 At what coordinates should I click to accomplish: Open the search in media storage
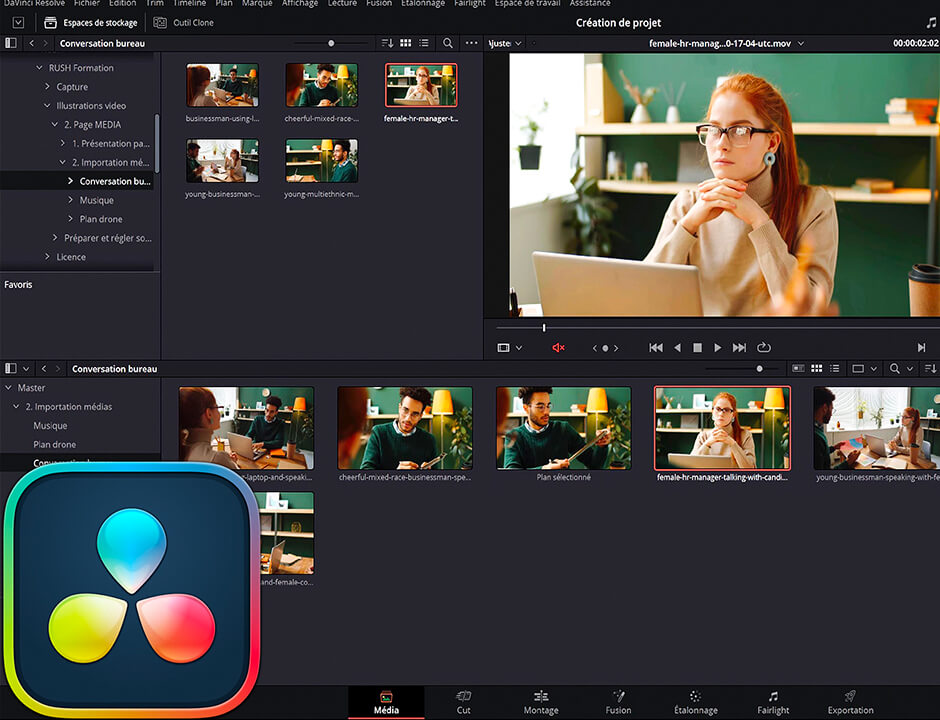(x=448, y=43)
